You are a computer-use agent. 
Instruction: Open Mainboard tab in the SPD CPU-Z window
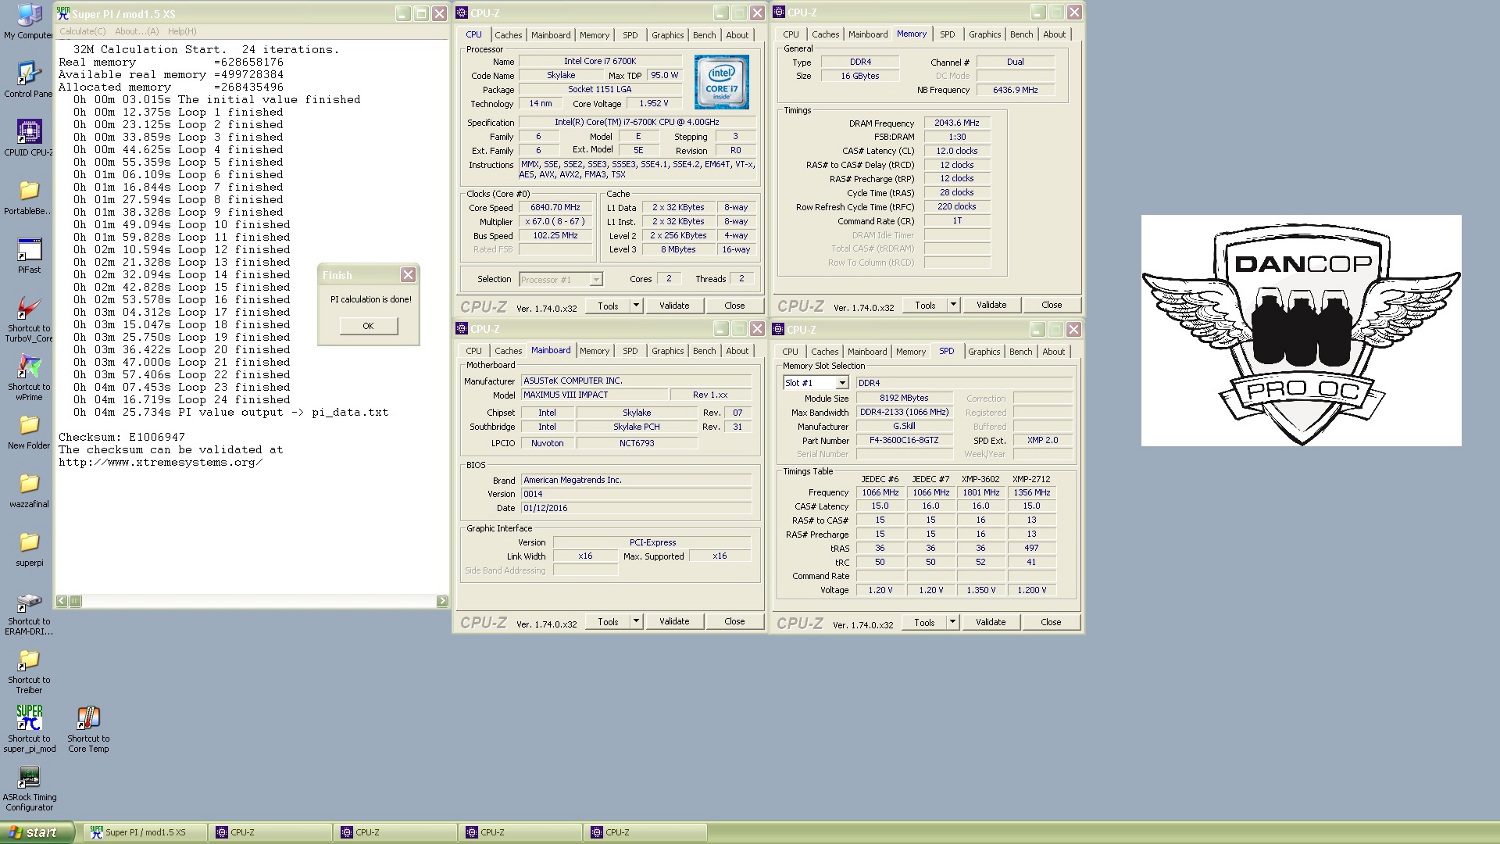(867, 352)
